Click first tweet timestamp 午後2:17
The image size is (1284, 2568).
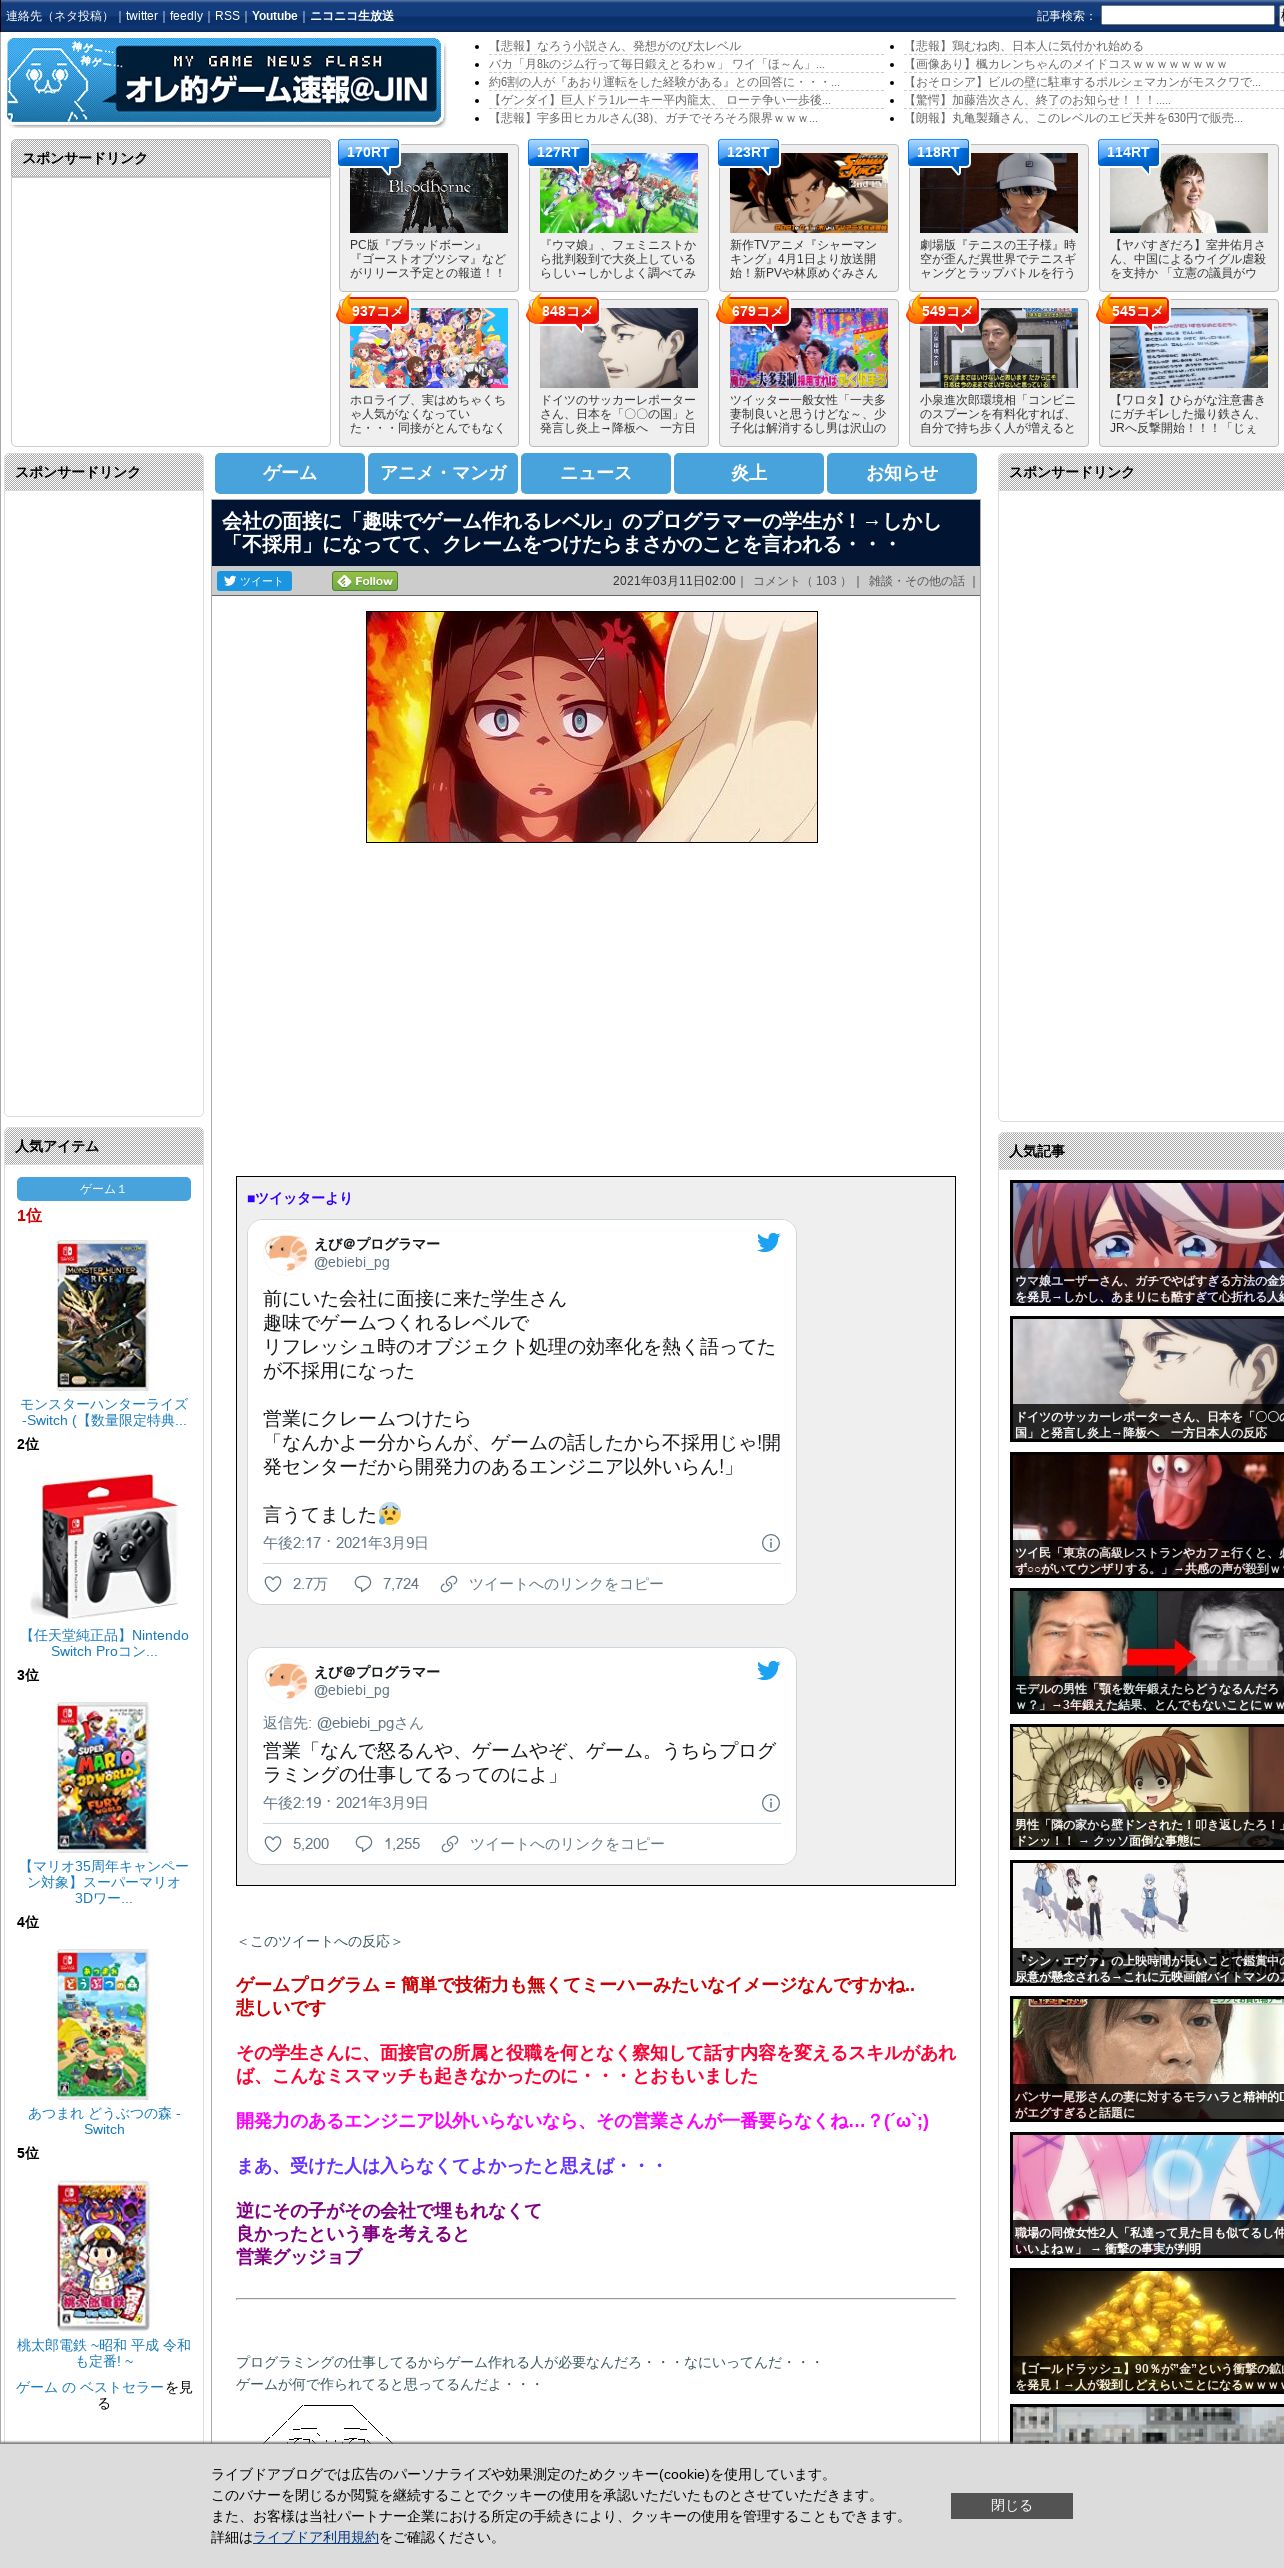(x=345, y=1543)
